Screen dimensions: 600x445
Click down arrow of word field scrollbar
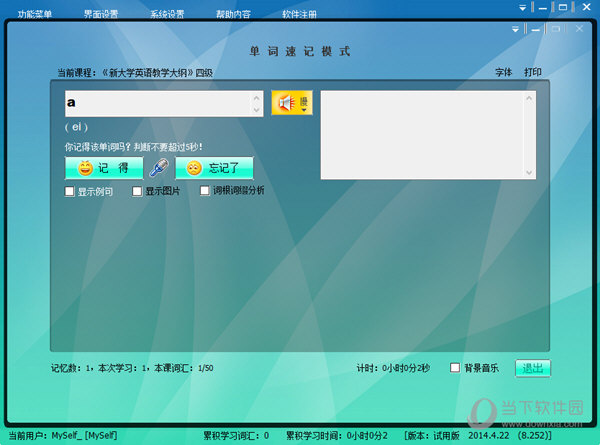pos(257,110)
